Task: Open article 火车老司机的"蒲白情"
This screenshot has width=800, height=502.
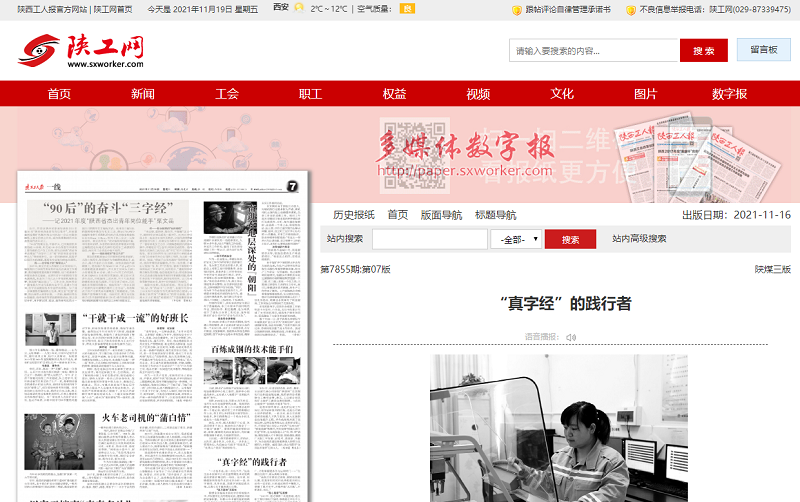Action: click(145, 418)
